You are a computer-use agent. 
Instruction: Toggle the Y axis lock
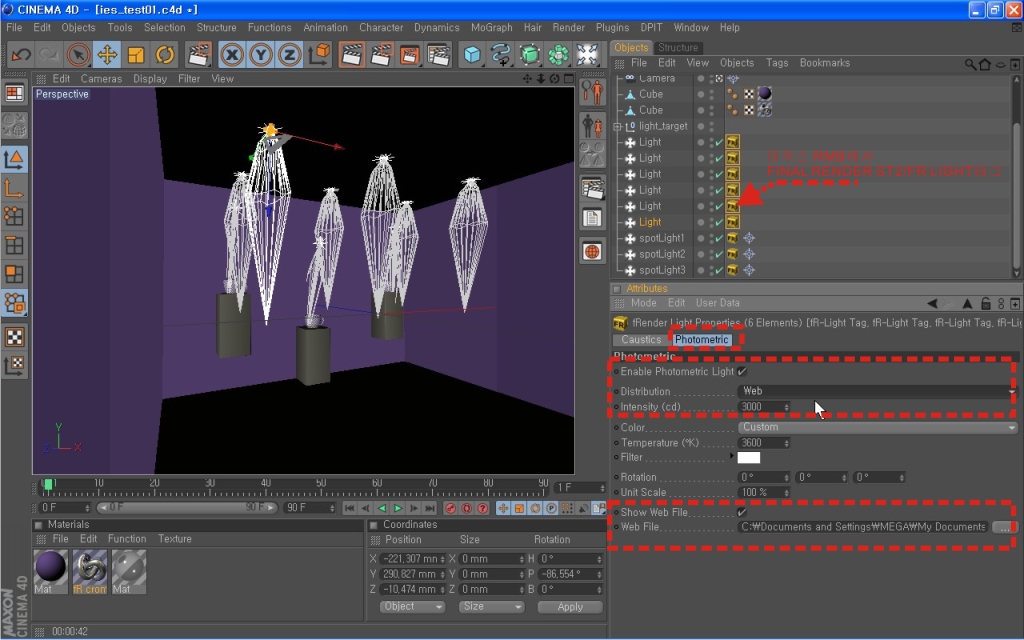point(261,55)
